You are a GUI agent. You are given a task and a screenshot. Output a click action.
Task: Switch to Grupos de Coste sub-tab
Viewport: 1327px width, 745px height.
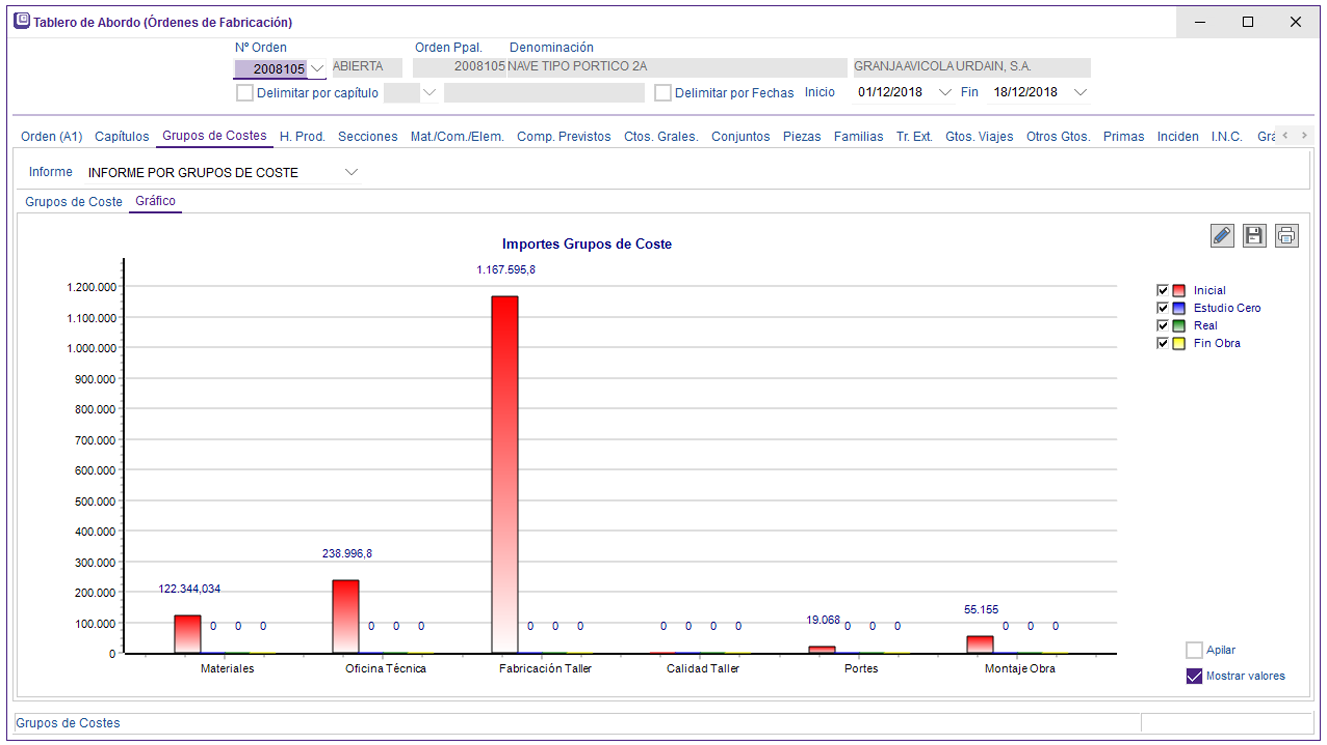point(74,202)
